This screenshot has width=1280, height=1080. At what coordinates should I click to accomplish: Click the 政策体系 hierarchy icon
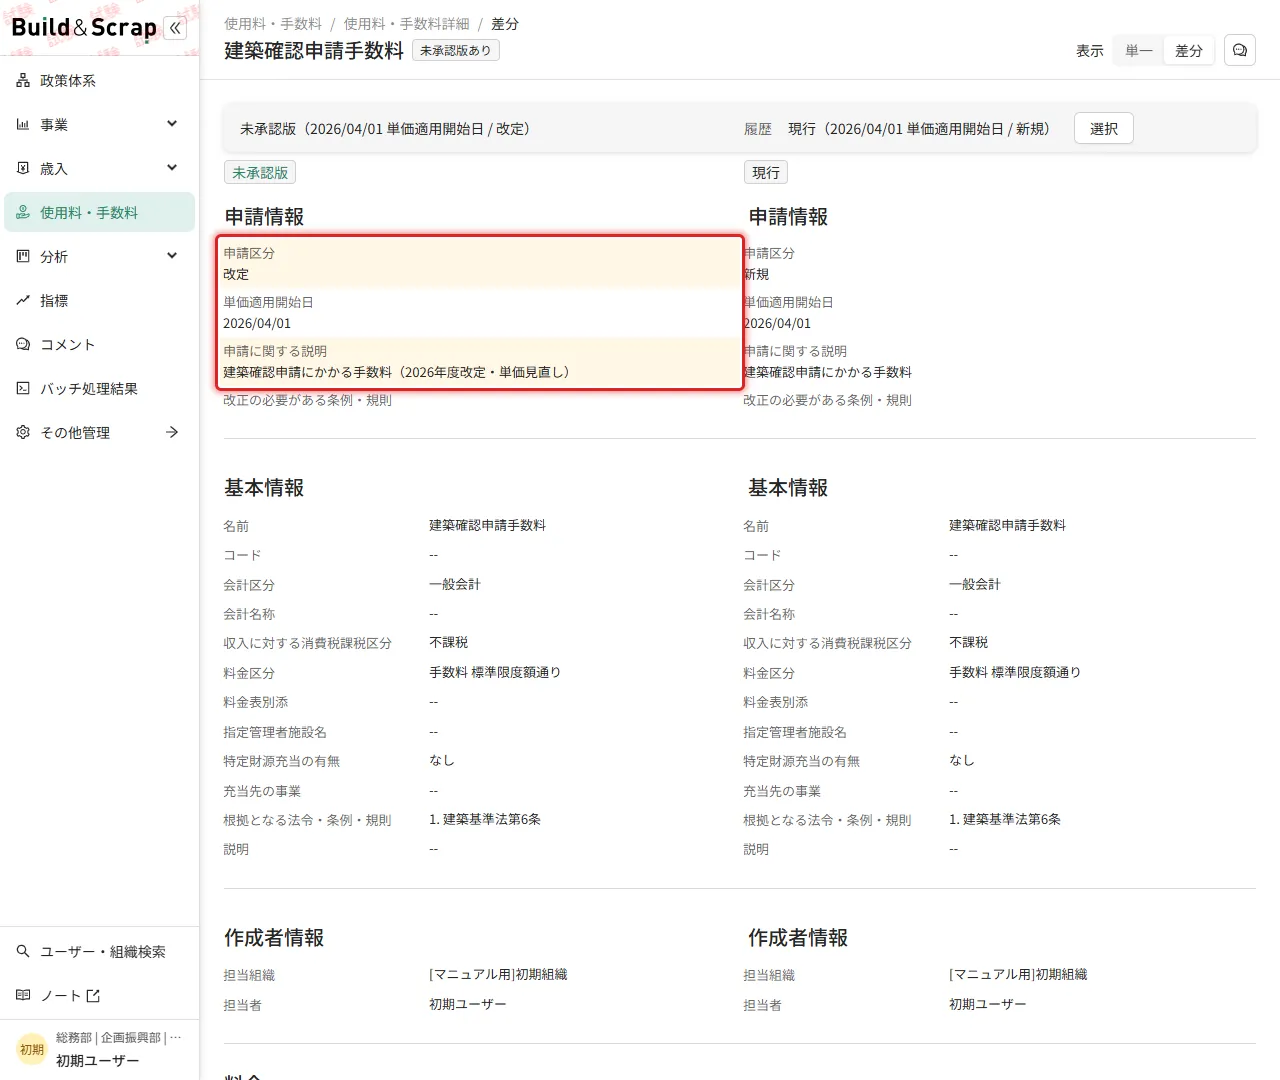point(23,81)
